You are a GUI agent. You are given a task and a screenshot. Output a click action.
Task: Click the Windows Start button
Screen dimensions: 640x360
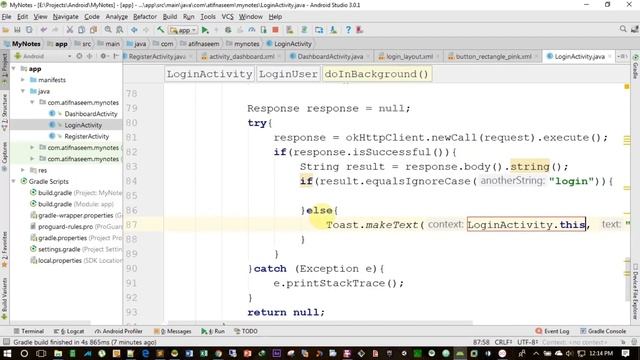point(7,353)
